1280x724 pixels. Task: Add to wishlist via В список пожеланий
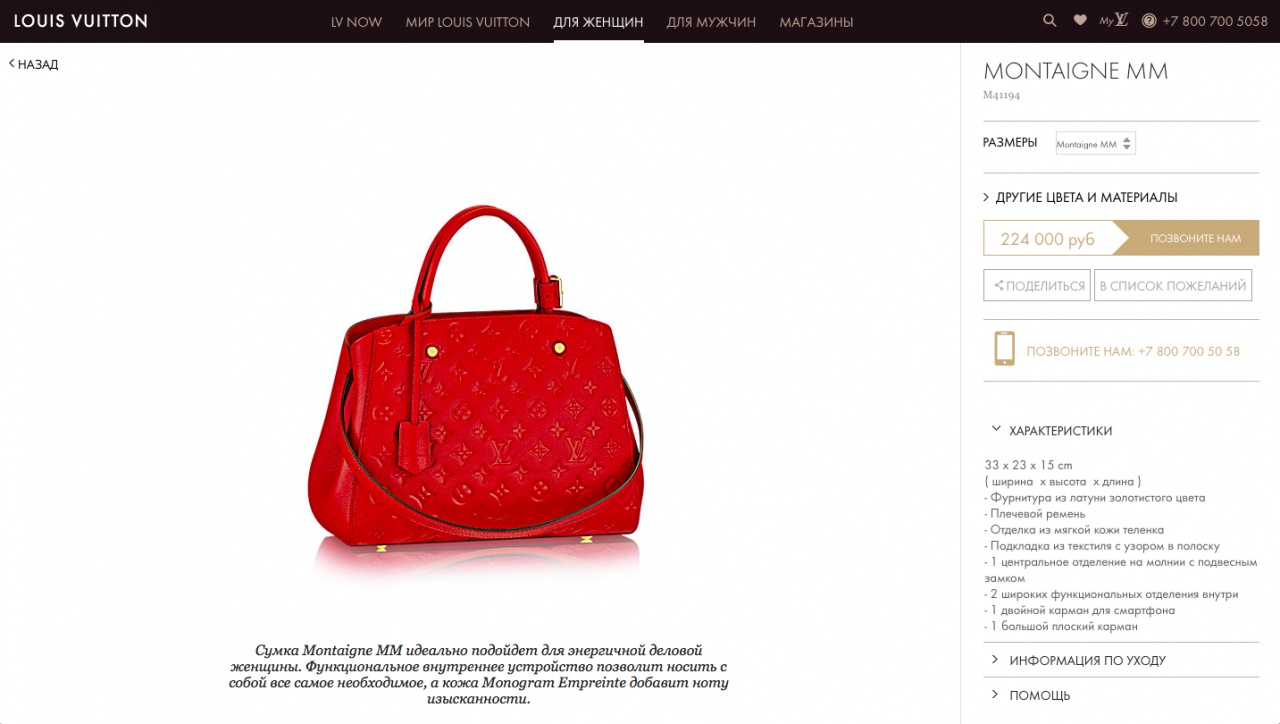tap(1173, 285)
